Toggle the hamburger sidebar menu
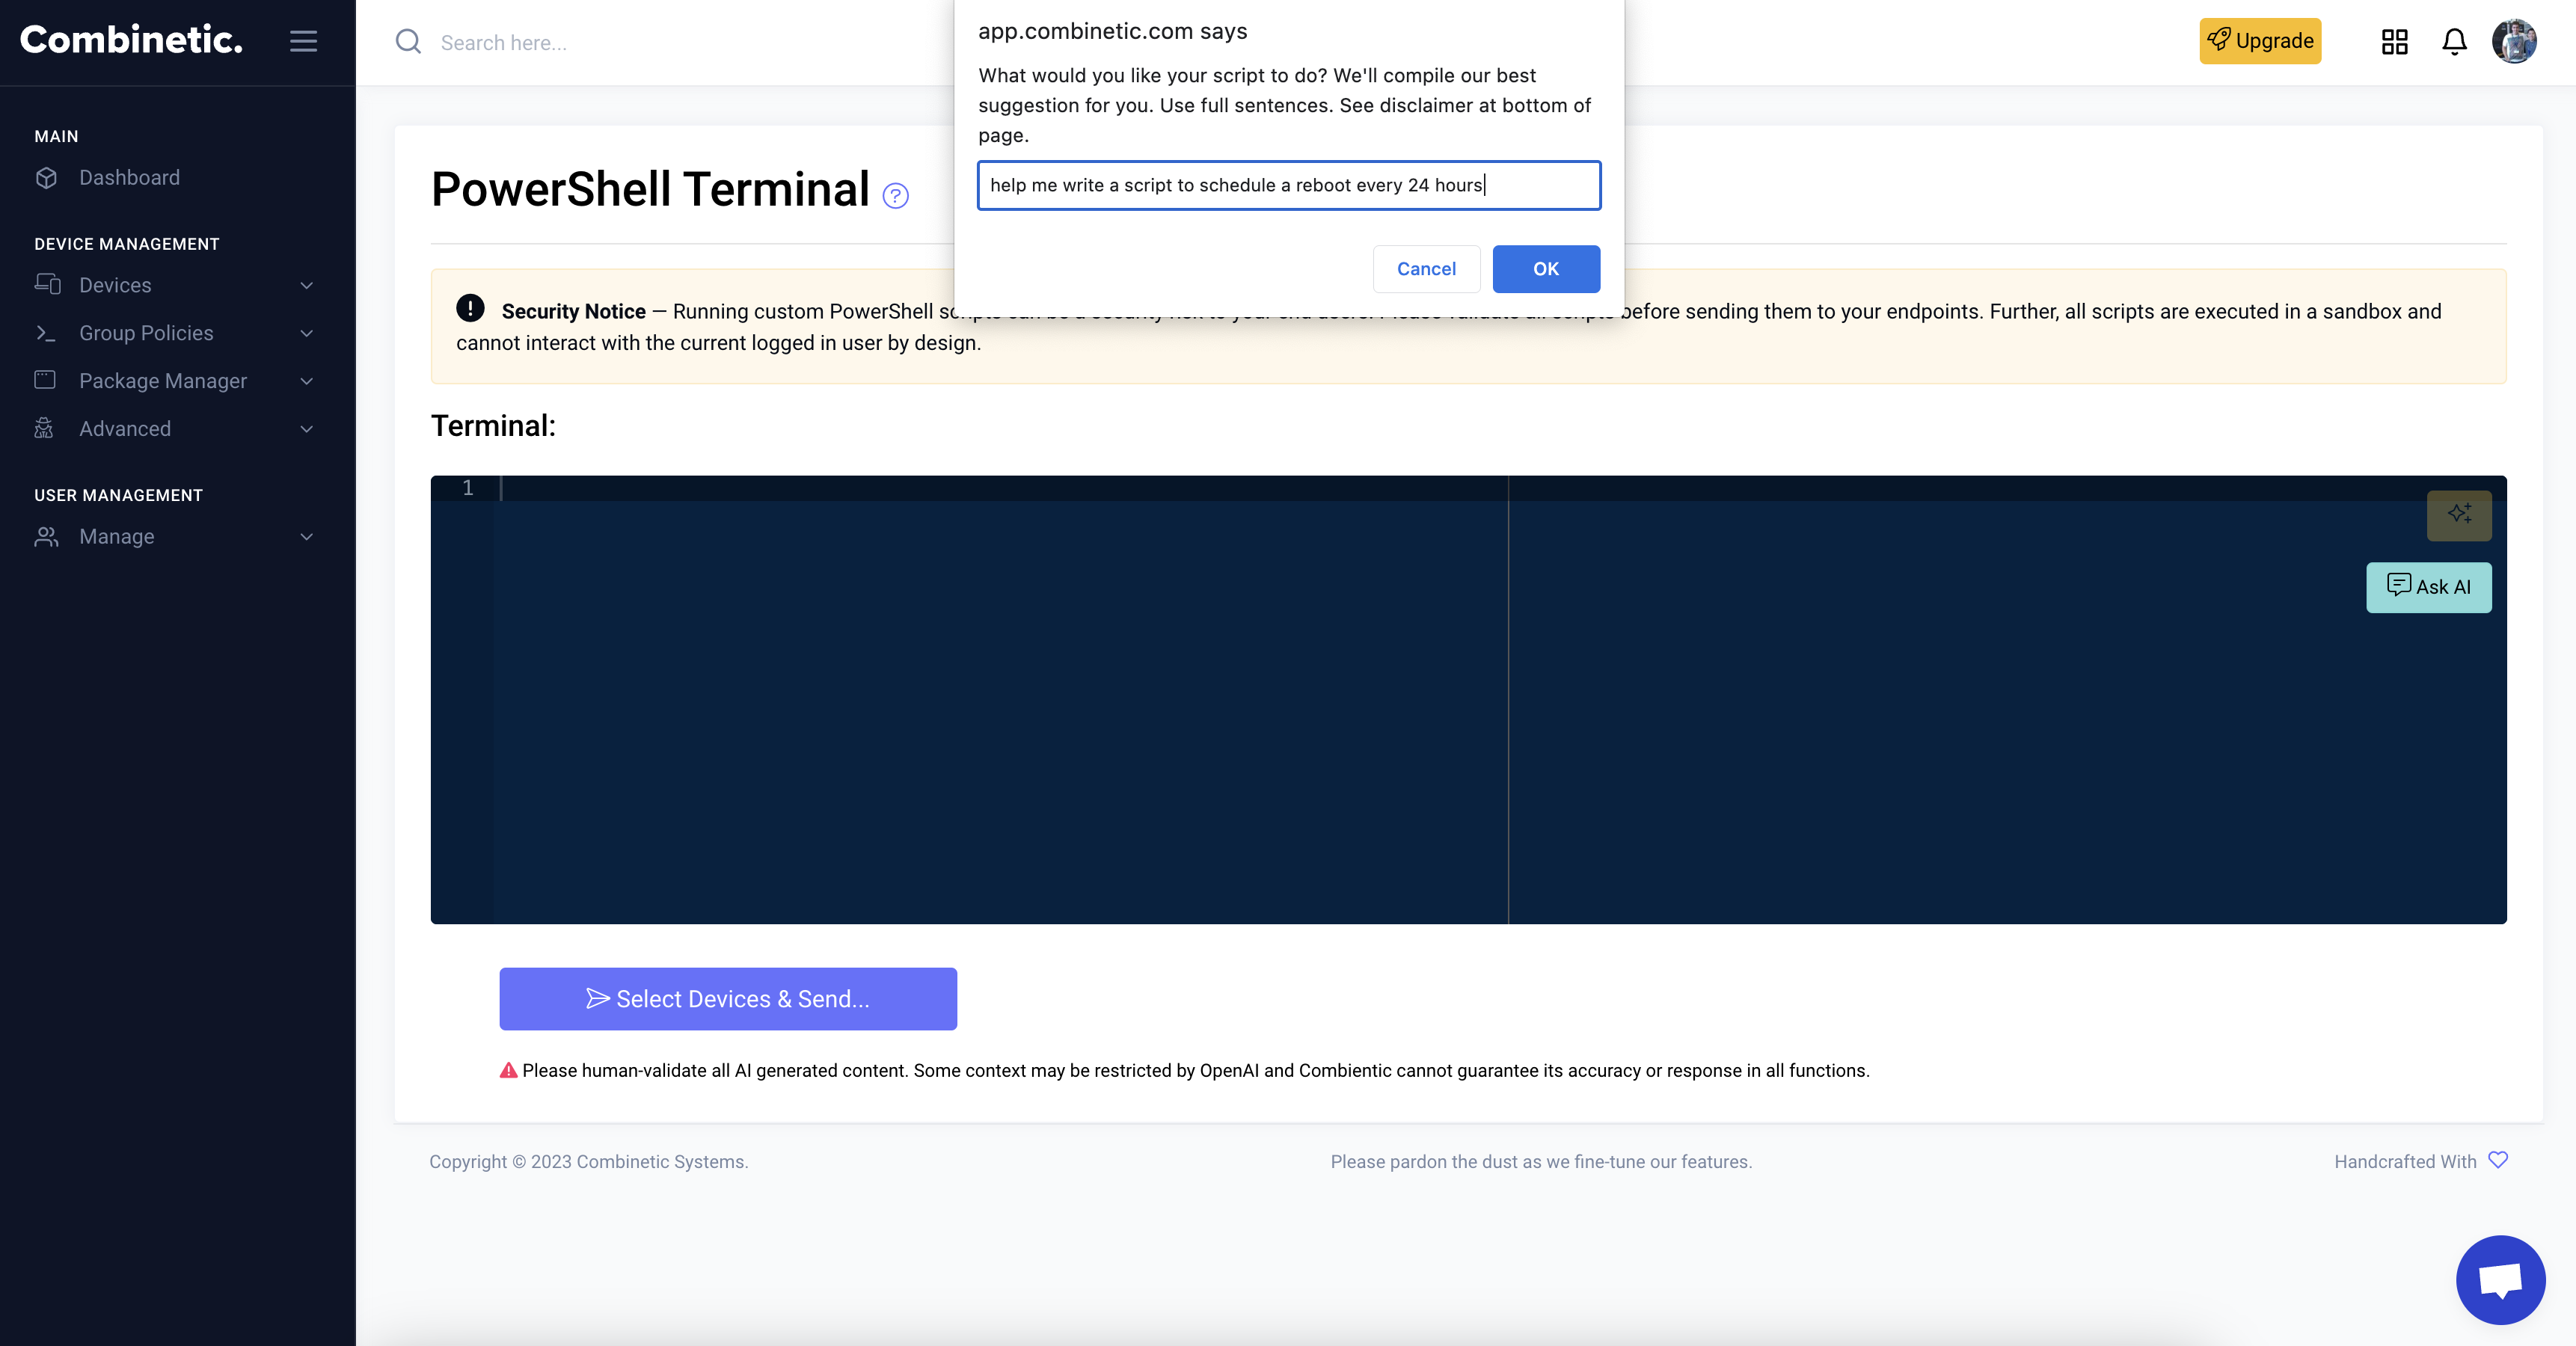This screenshot has height=1346, width=2576. [x=303, y=41]
